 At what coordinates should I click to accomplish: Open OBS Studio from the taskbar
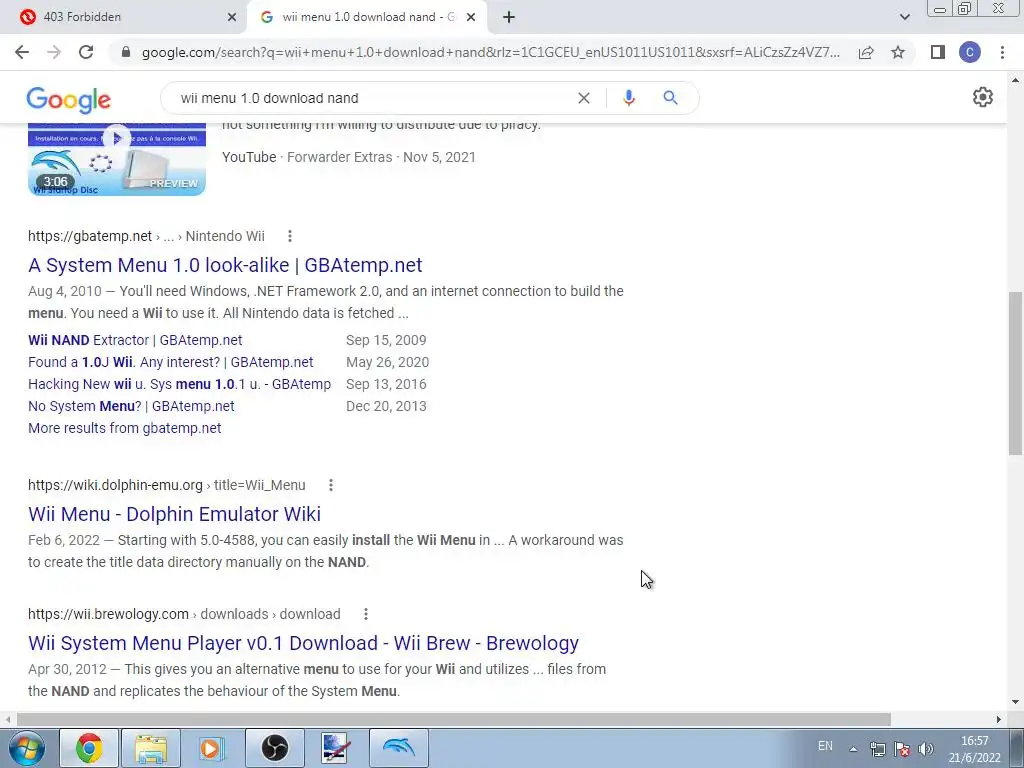274,748
